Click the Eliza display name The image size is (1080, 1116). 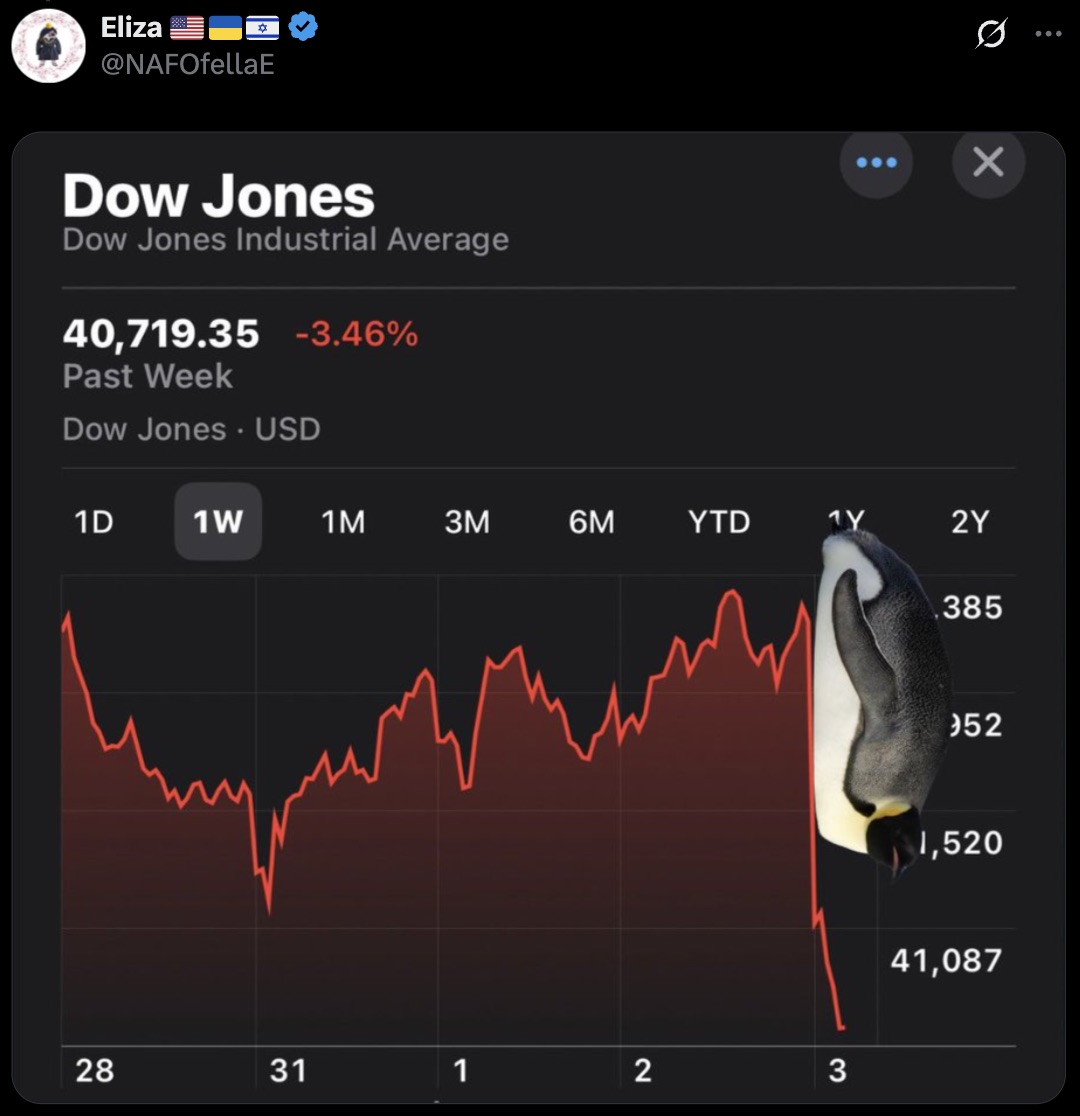click(x=131, y=28)
